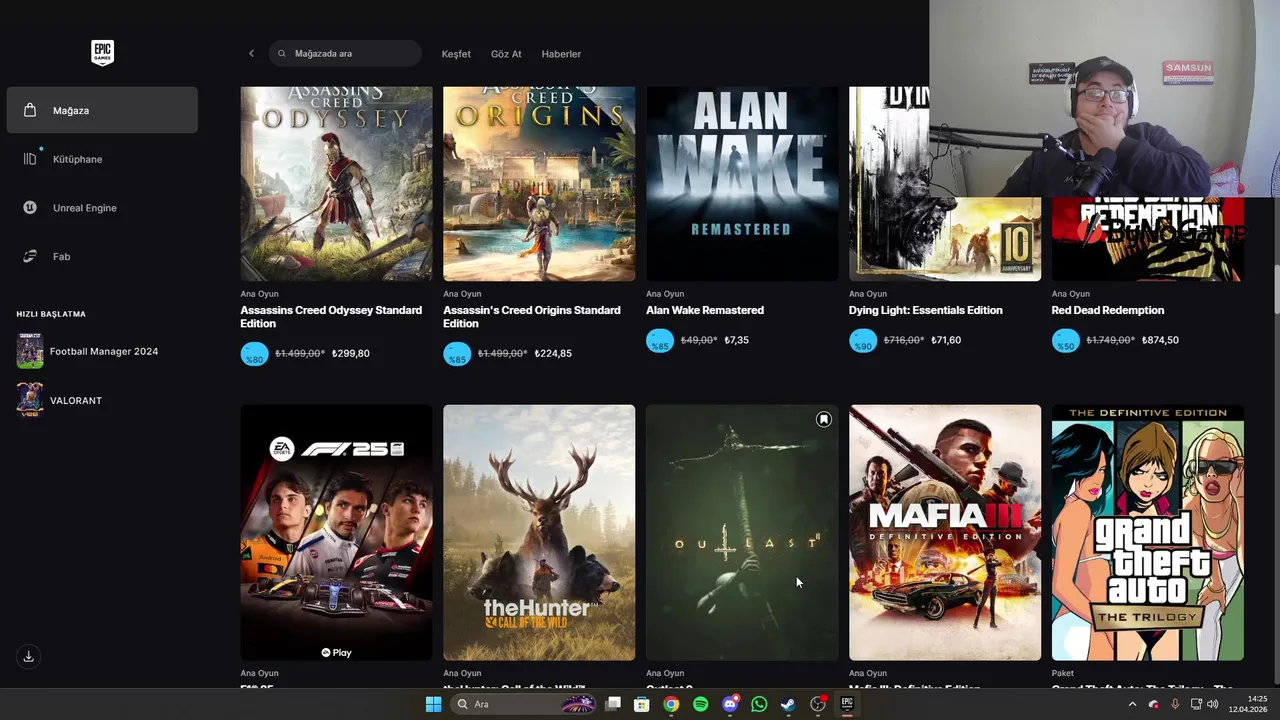Click the Fab logo icon
1280x720 pixels.
point(30,256)
